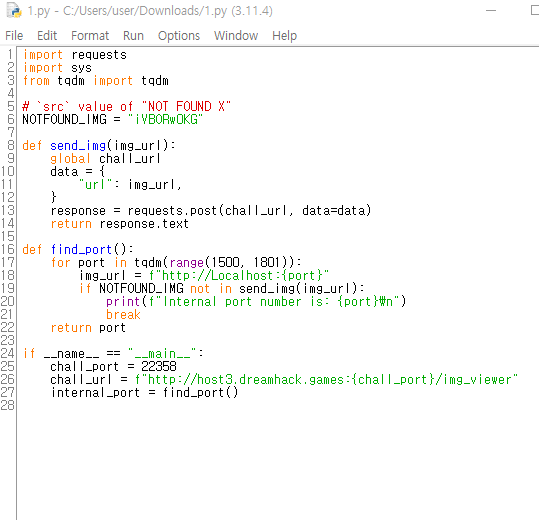Minimize the IDLE editor window
The width and height of the screenshot is (539, 520).
(491, 11)
